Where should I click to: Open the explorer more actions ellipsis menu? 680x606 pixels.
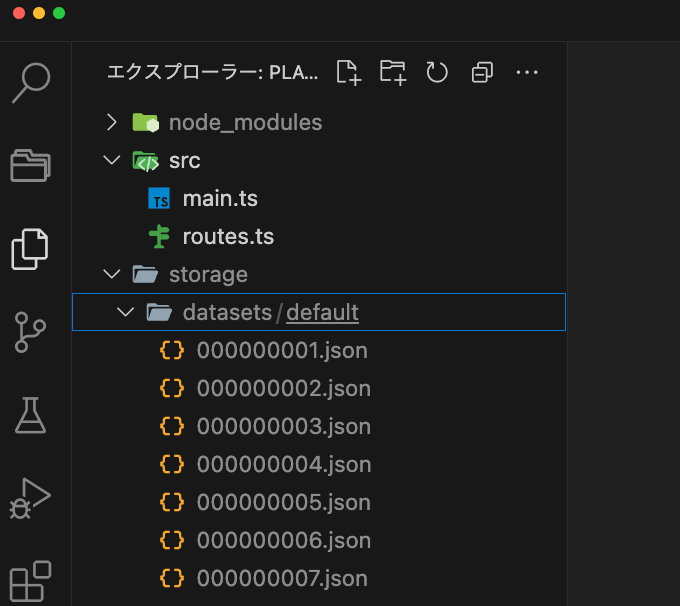[527, 72]
